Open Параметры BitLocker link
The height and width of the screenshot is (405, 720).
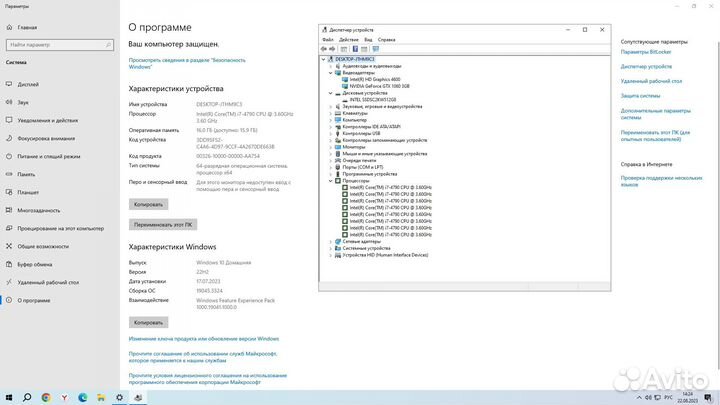646,52
